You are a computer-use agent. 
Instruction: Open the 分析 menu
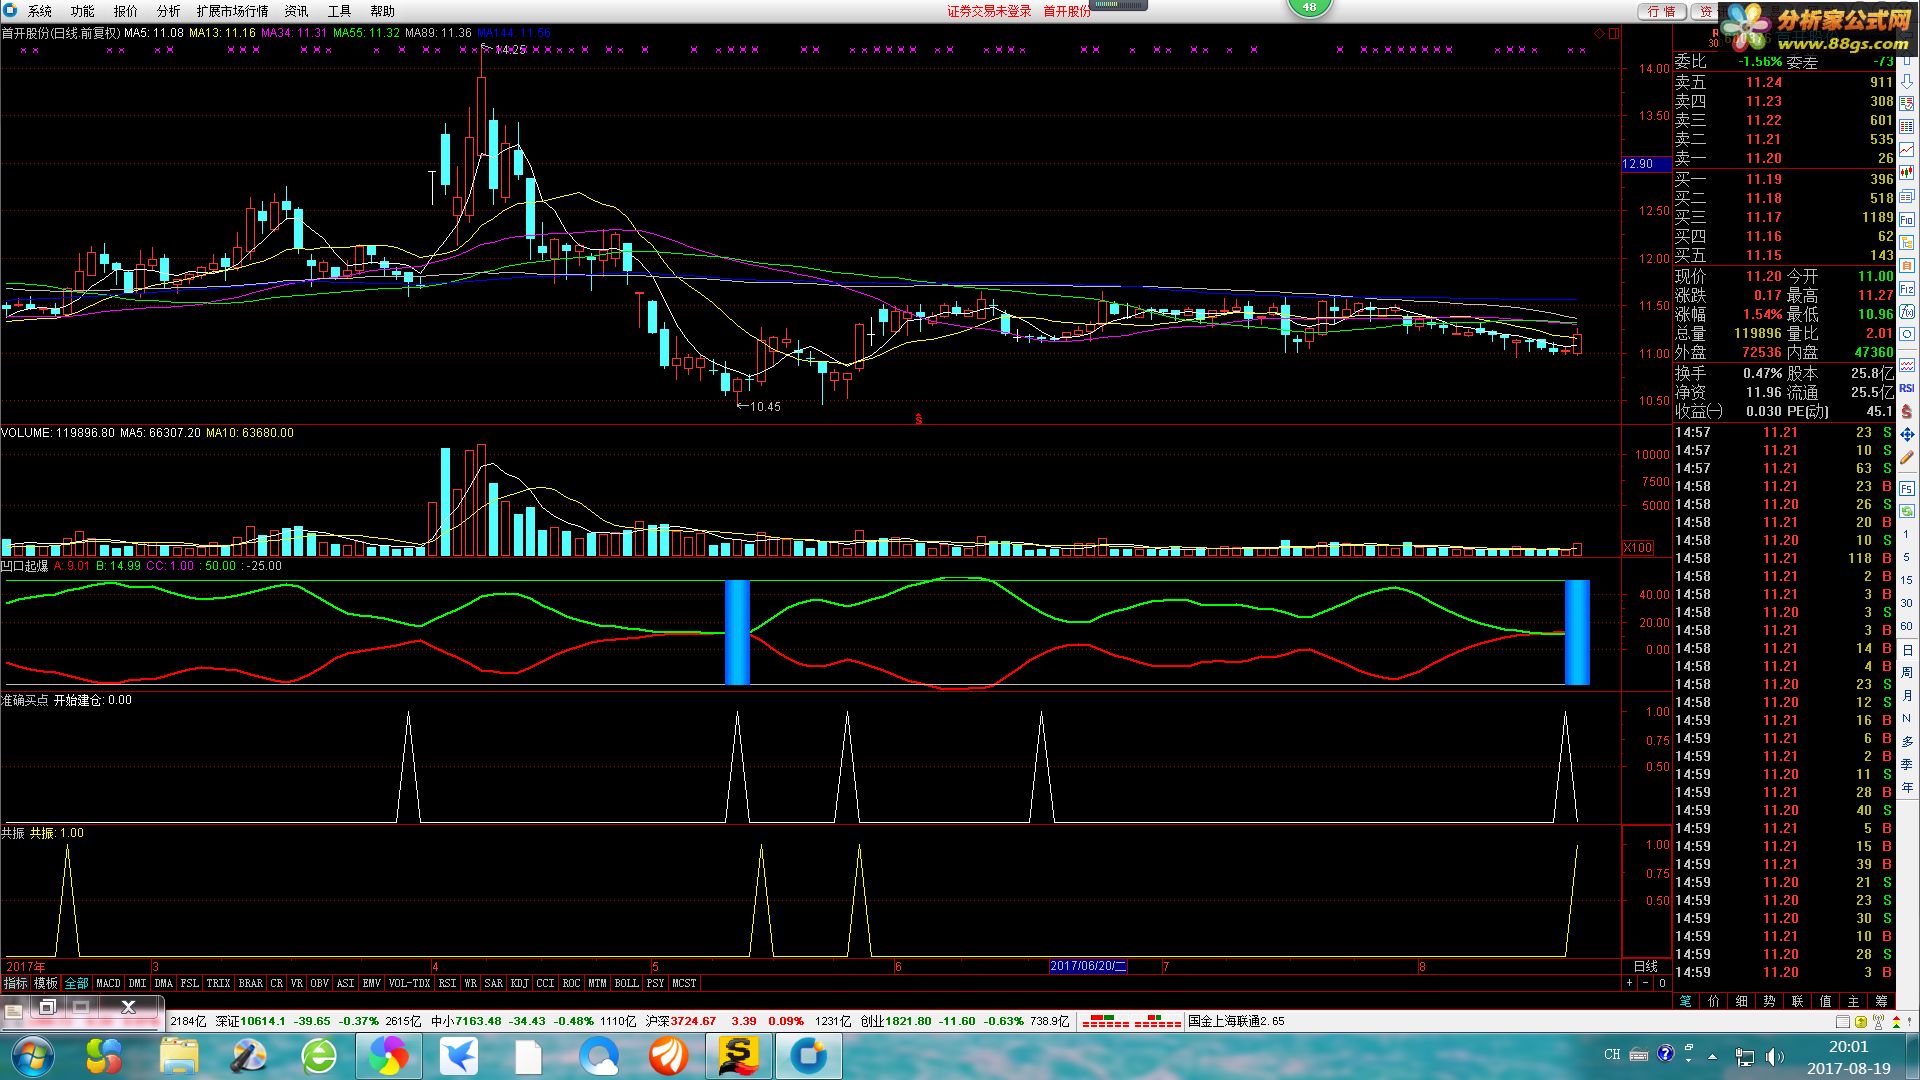pyautogui.click(x=168, y=11)
